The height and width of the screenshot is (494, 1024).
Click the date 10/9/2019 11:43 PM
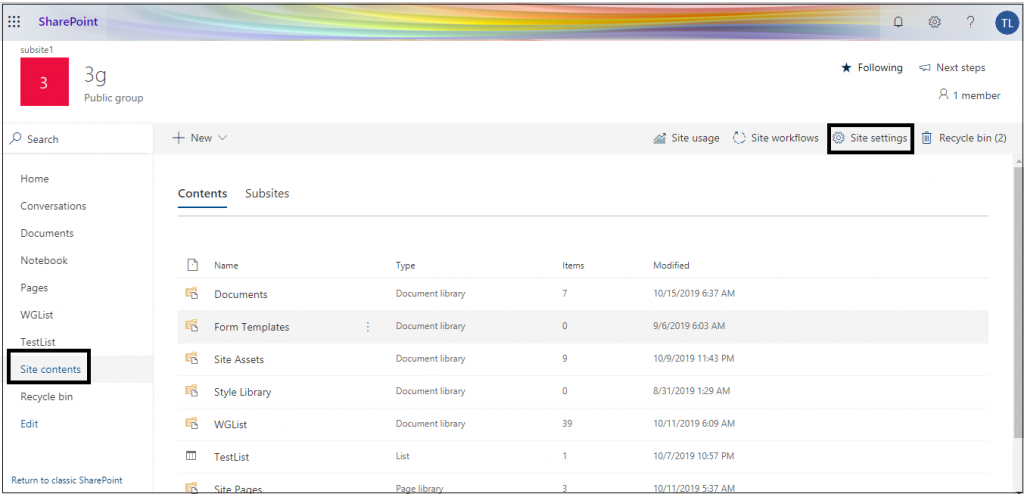coord(694,359)
